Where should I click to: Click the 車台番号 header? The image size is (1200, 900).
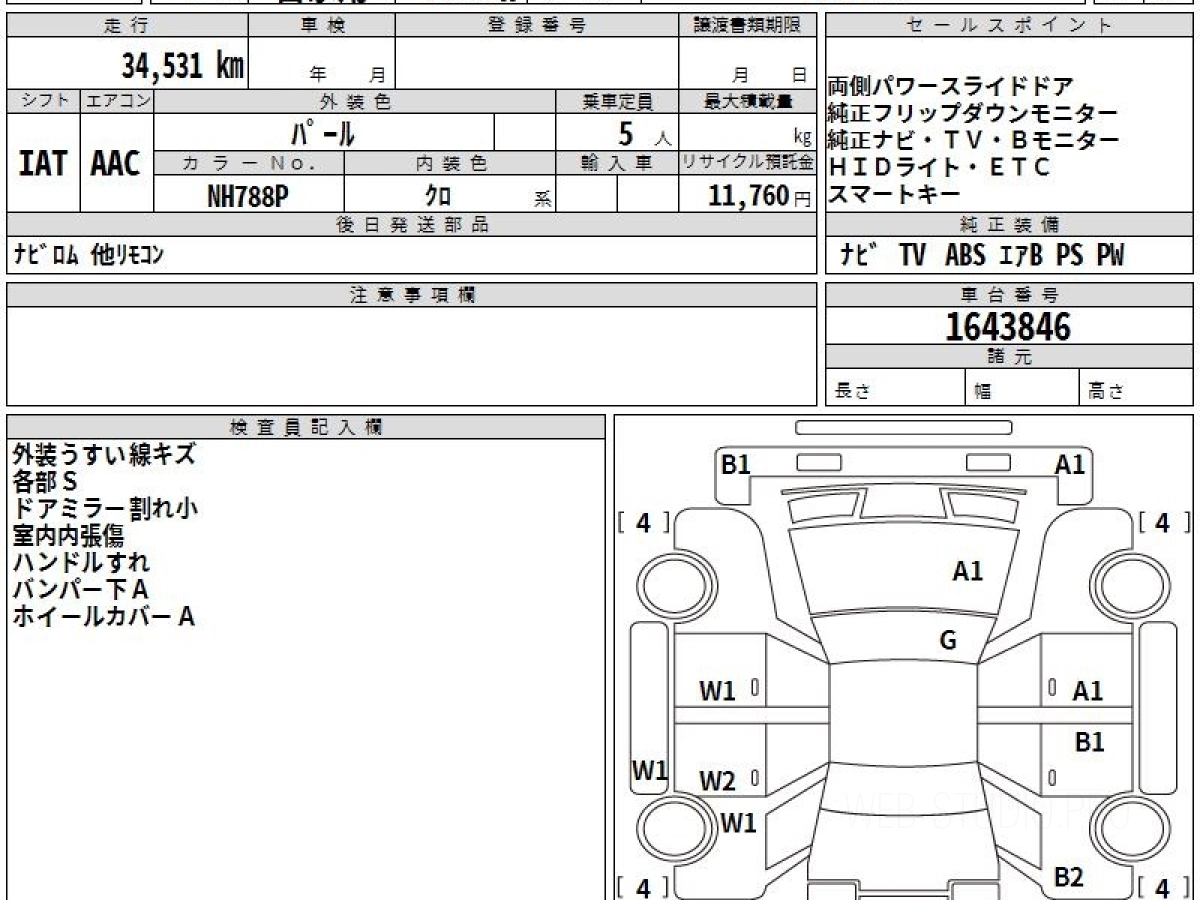tap(1010, 295)
